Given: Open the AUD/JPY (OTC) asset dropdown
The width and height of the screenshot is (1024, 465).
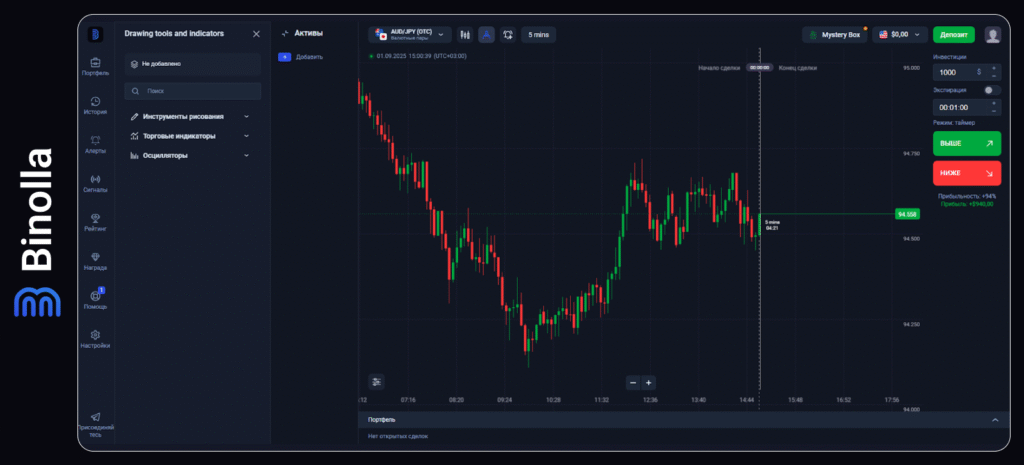Looking at the screenshot, I should point(410,34).
